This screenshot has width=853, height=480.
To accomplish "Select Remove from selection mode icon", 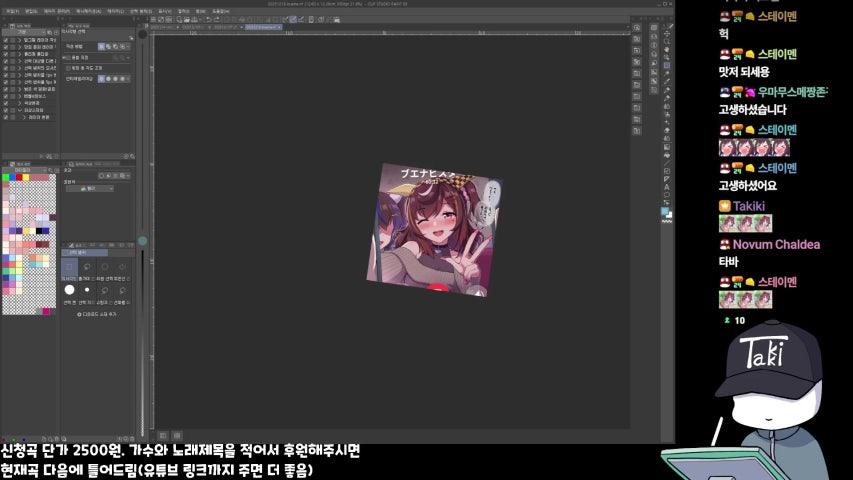I will point(115,47).
